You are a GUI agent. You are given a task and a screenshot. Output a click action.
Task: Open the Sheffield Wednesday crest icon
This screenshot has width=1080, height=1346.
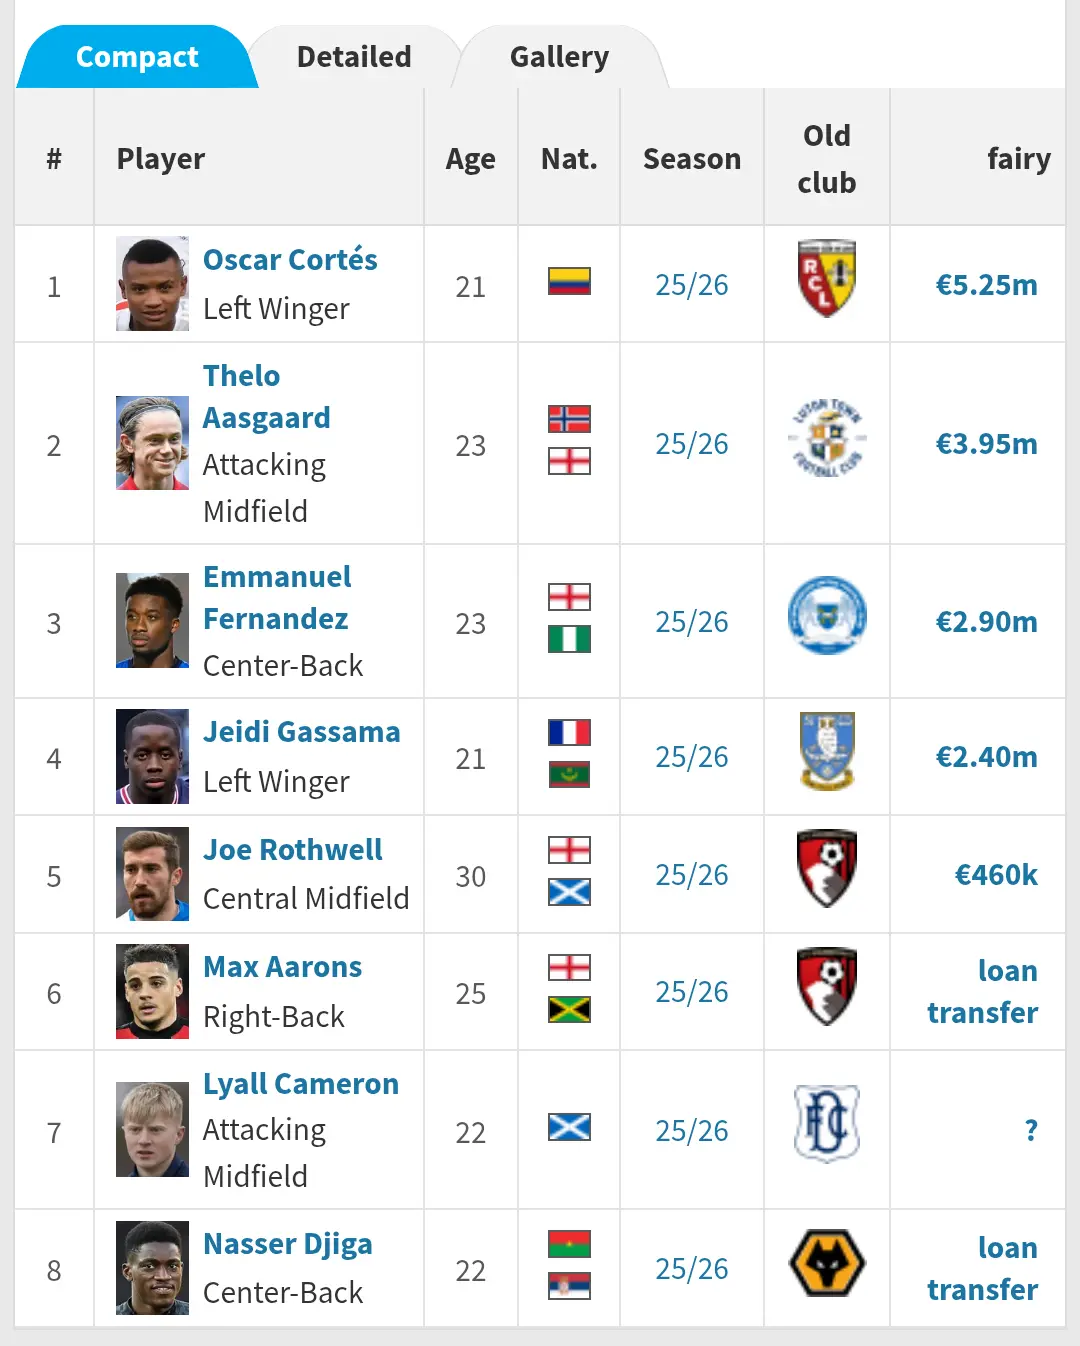[826, 751]
